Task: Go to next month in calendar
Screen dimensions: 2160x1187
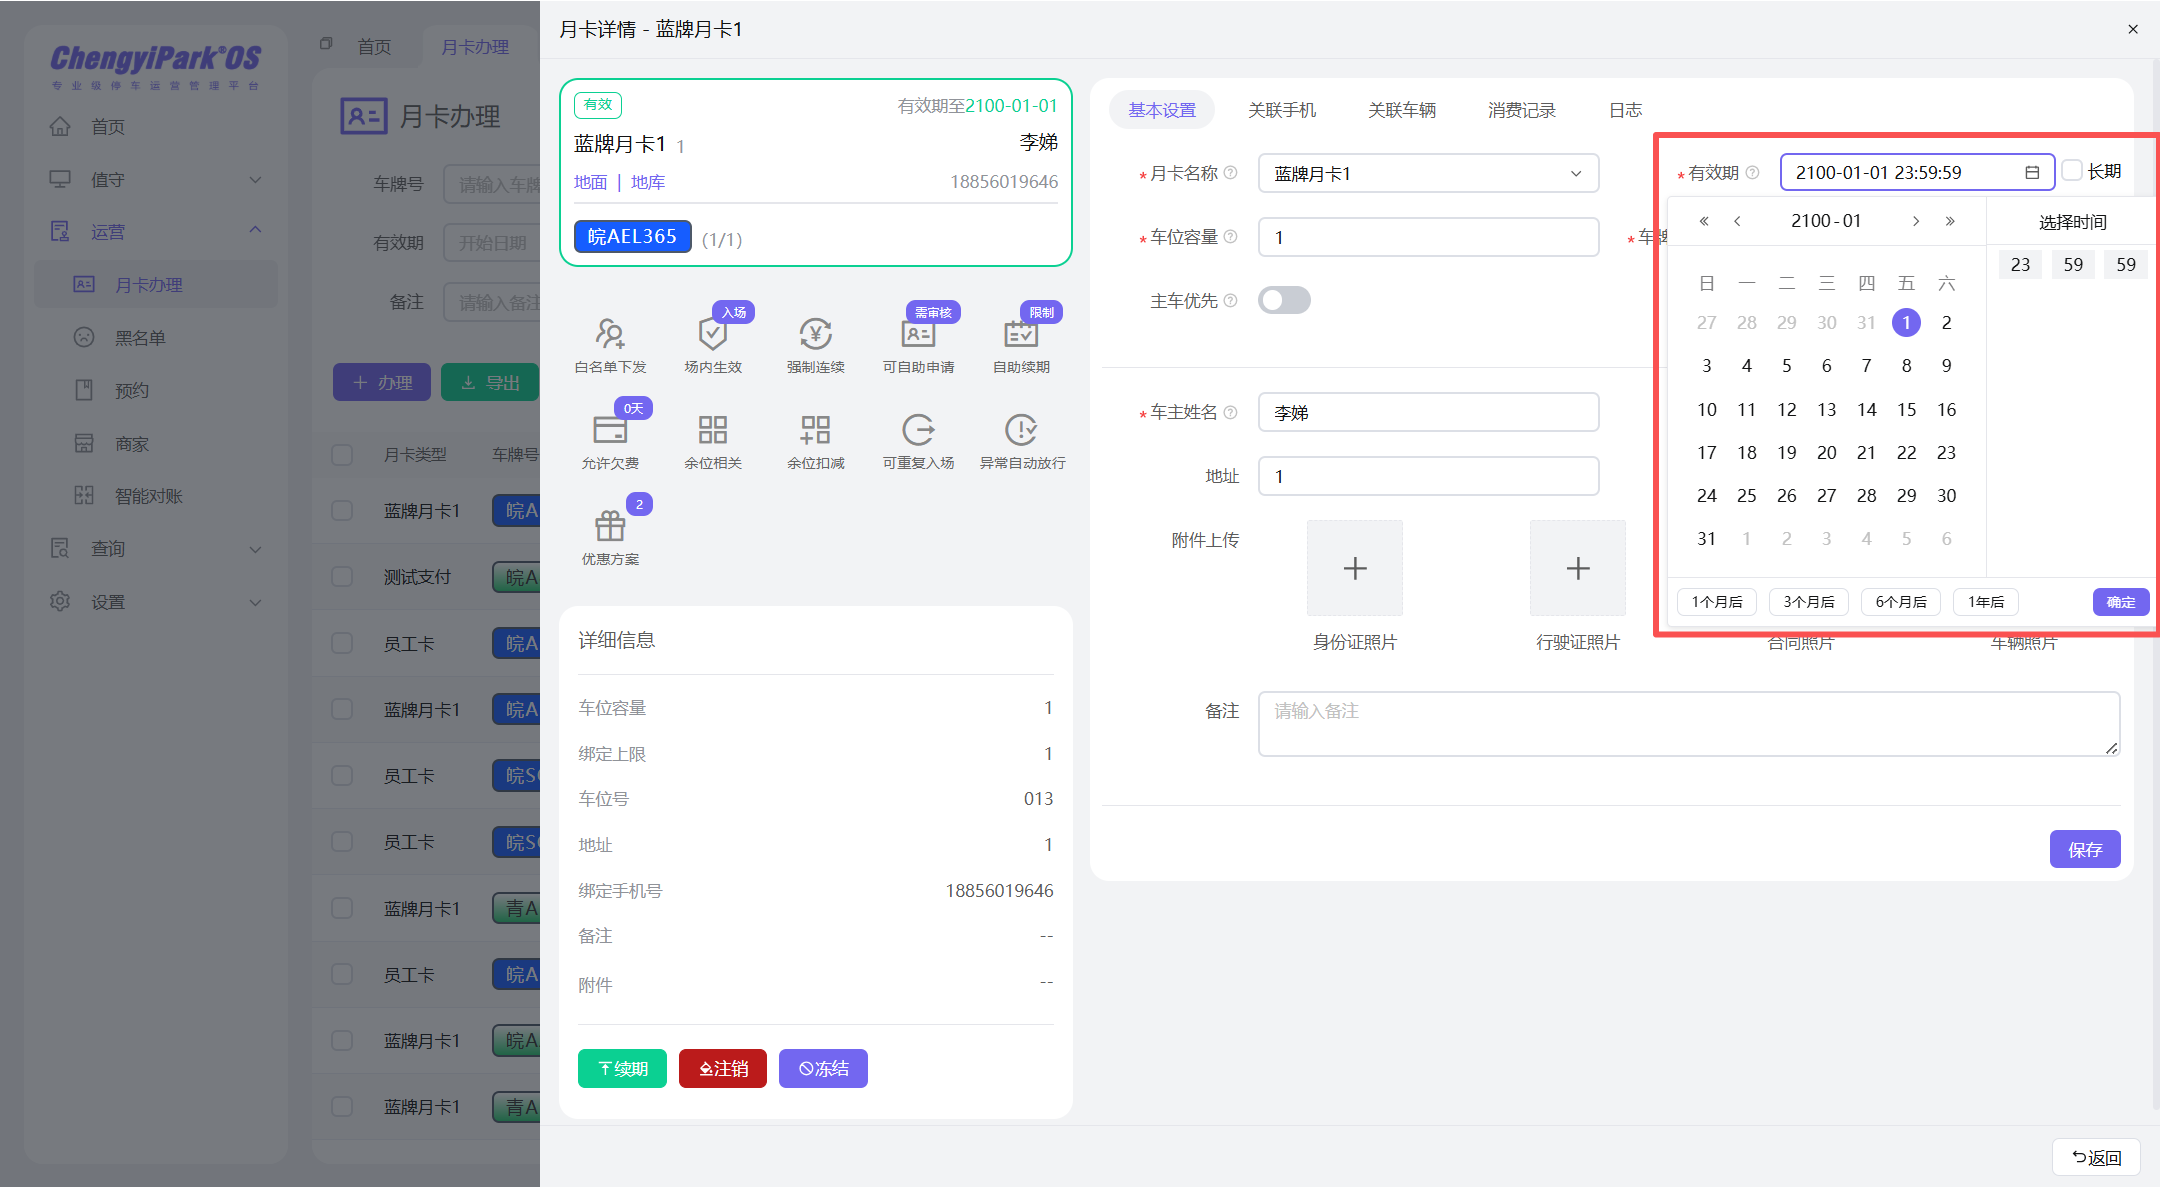Action: coord(1915,221)
